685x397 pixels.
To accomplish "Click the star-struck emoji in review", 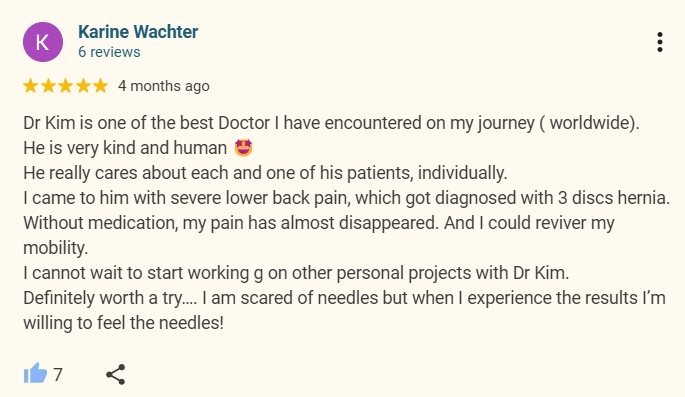I will (x=243, y=148).
